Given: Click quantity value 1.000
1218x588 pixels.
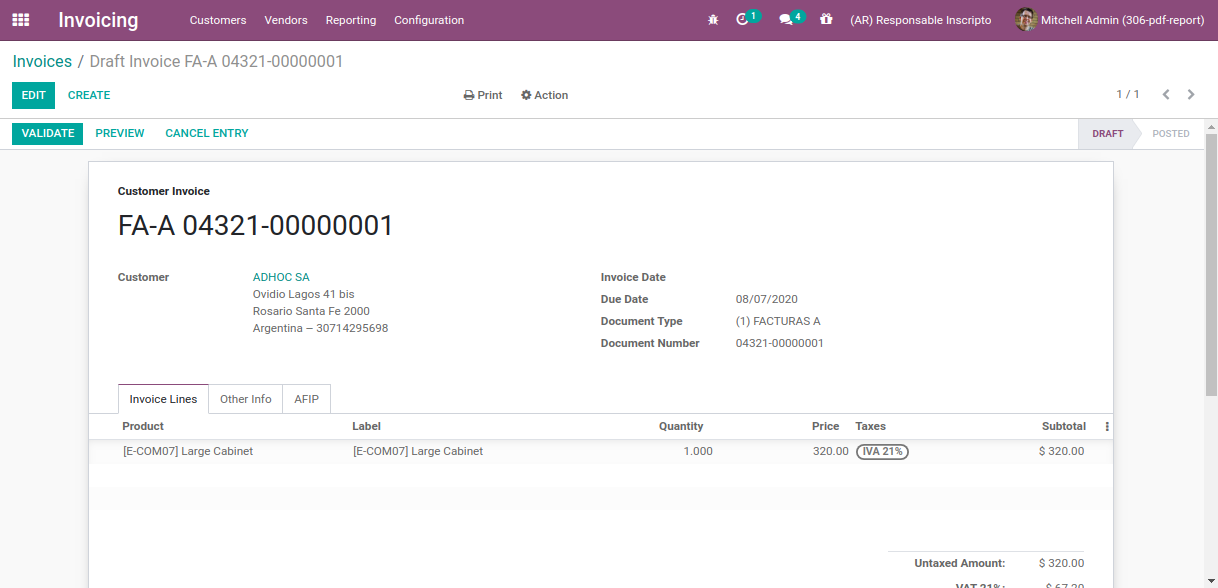Looking at the screenshot, I should point(698,452).
